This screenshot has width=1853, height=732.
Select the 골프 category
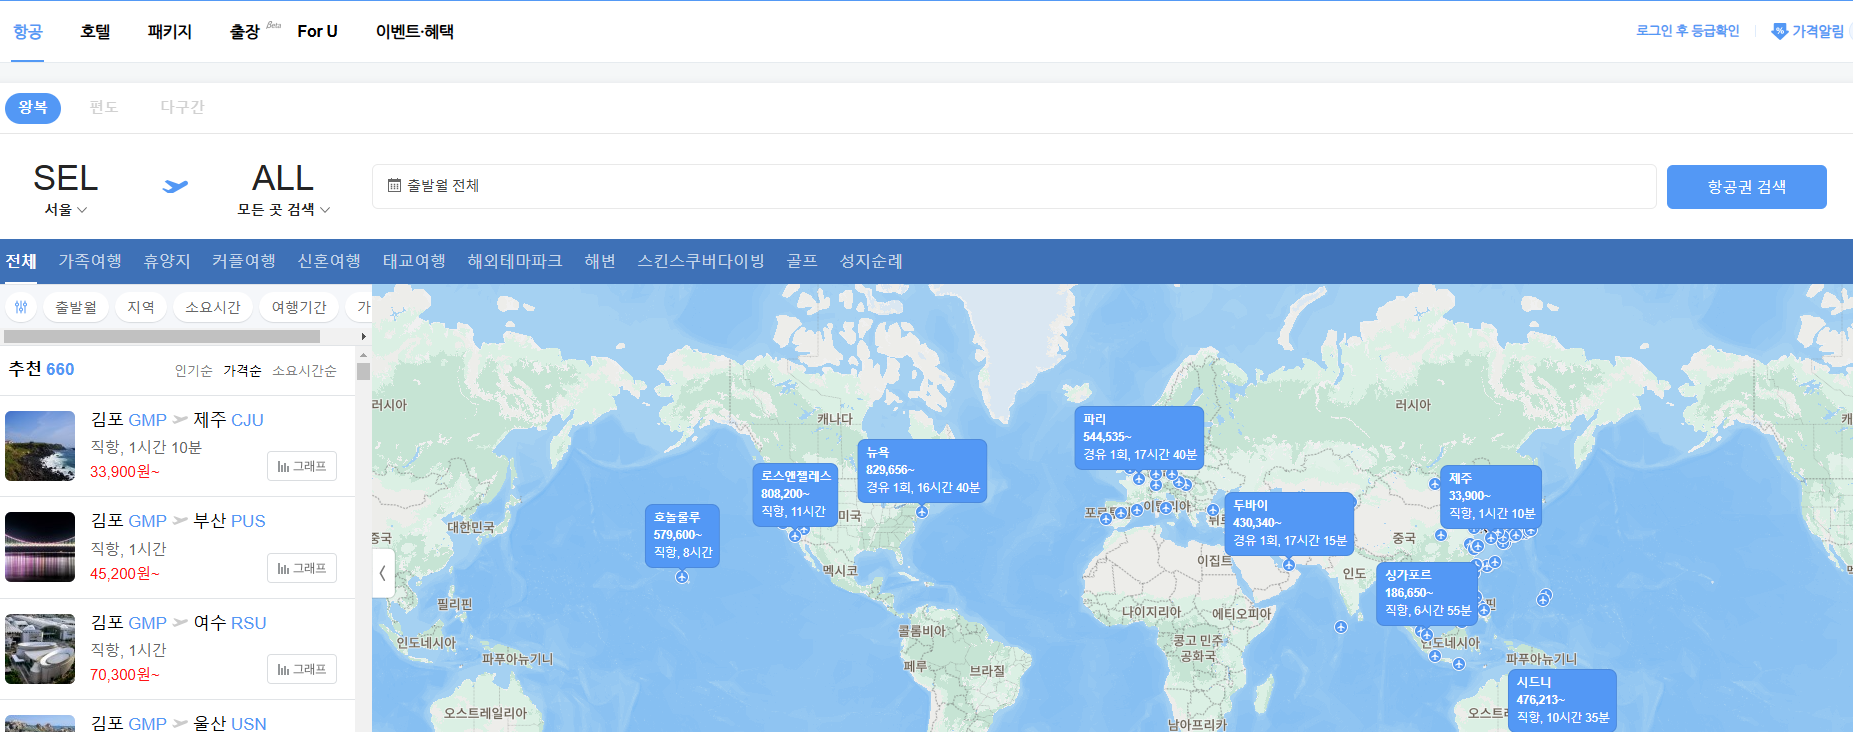point(802,262)
